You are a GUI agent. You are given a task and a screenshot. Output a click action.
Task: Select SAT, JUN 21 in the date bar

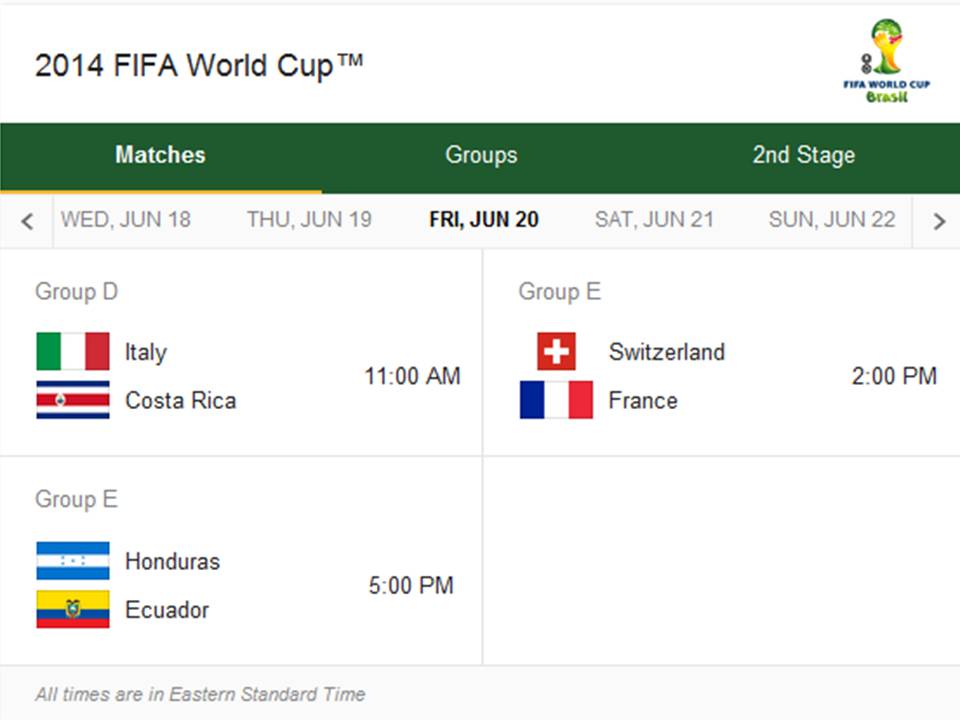click(655, 219)
